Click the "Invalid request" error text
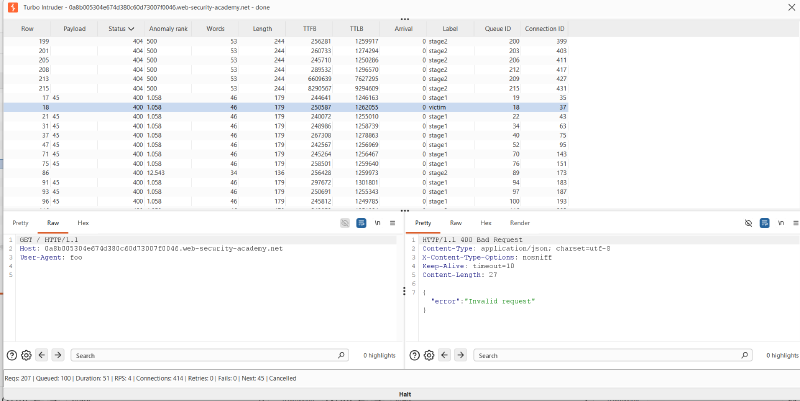The height and width of the screenshot is (401, 800). click(x=499, y=302)
